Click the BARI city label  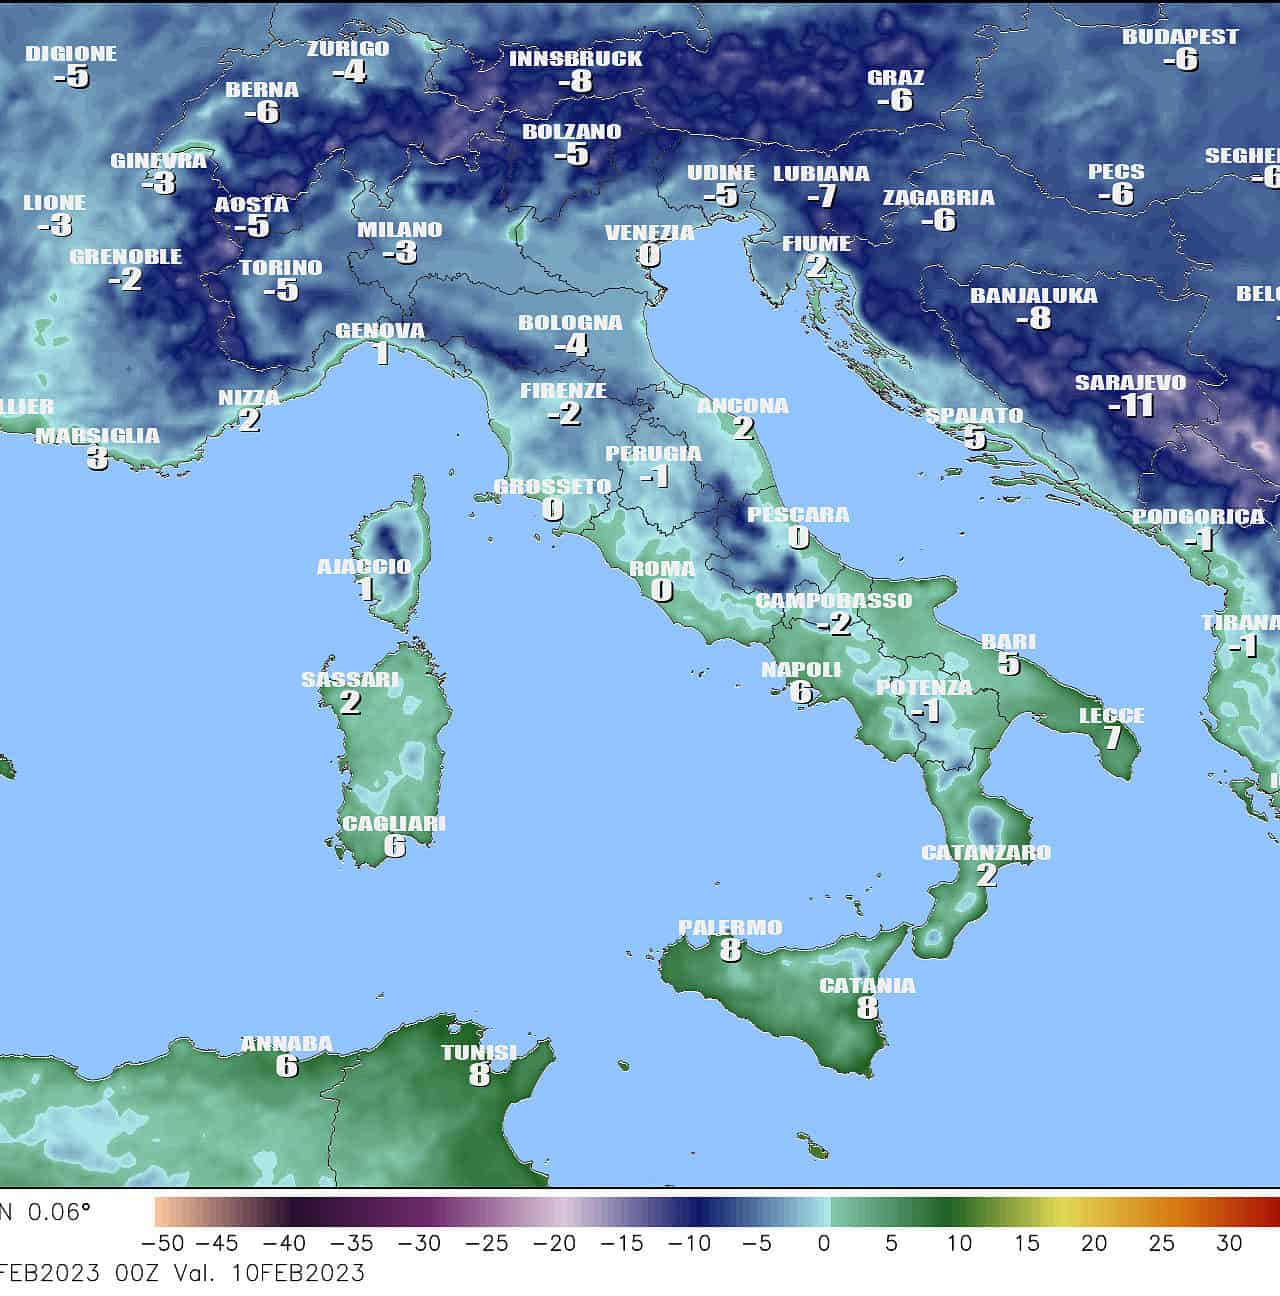coord(1008,641)
